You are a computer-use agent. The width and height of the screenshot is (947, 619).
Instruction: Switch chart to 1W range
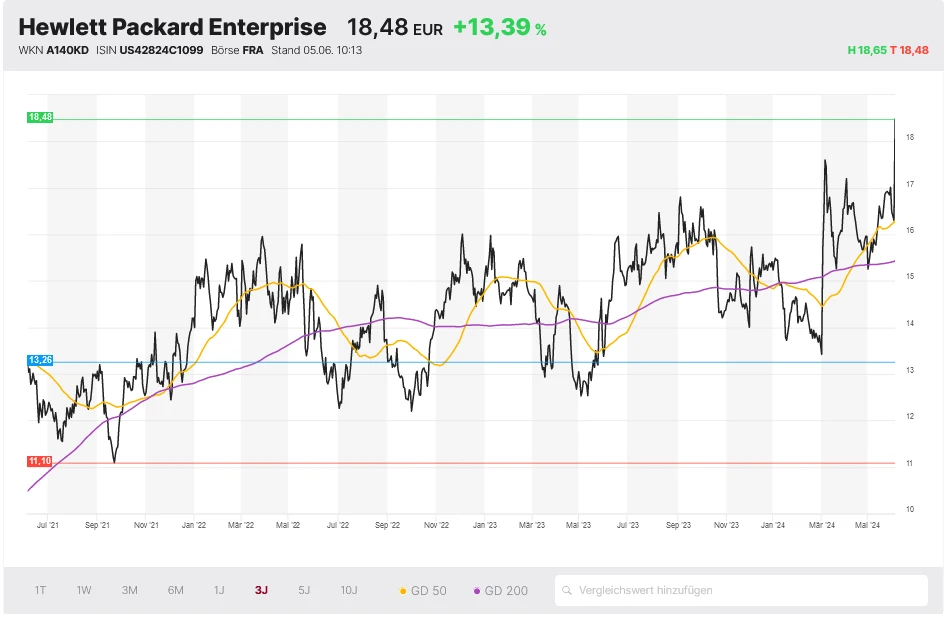click(84, 590)
